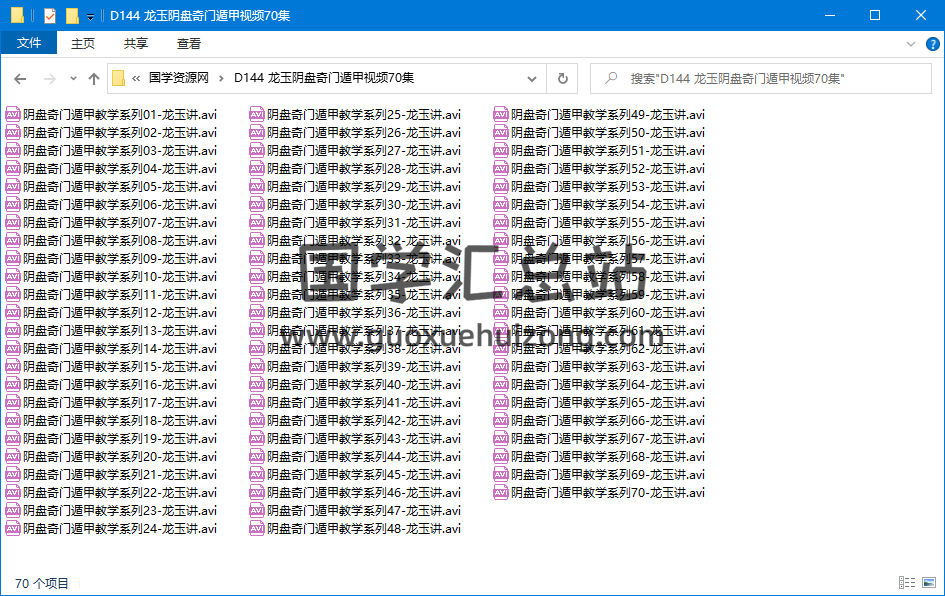Go up one folder level

point(93,78)
